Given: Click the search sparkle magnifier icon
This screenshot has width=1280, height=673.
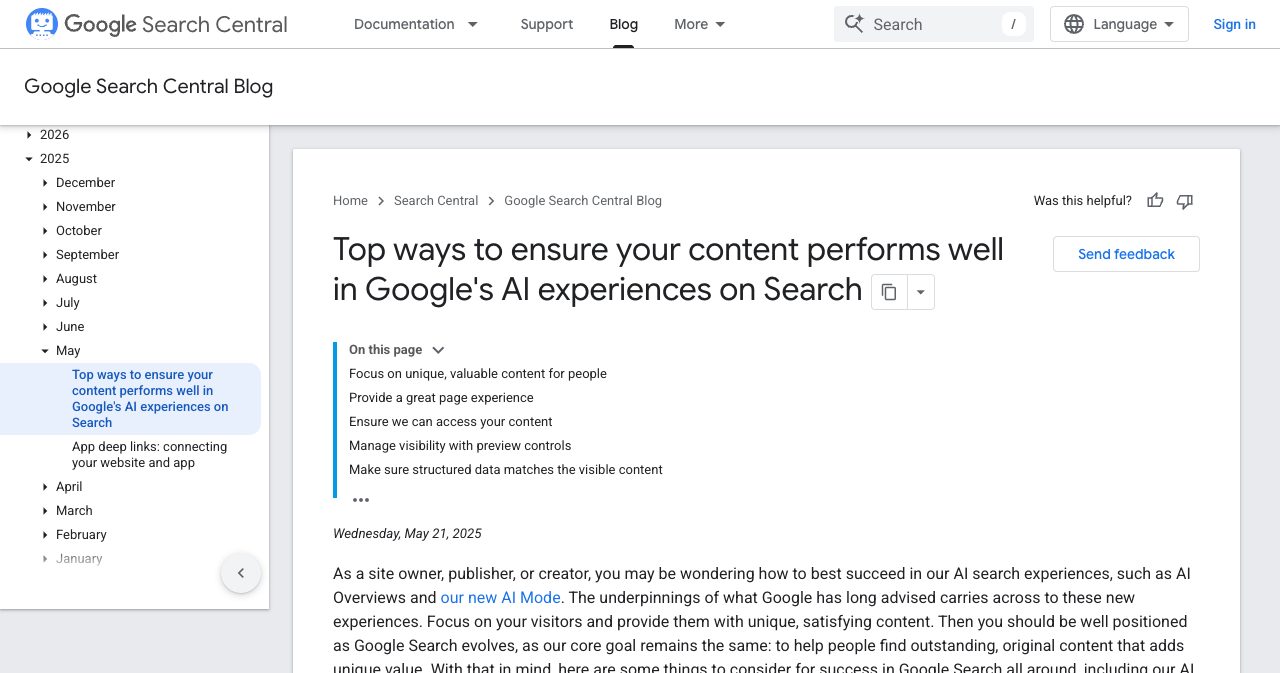Looking at the screenshot, I should (854, 24).
